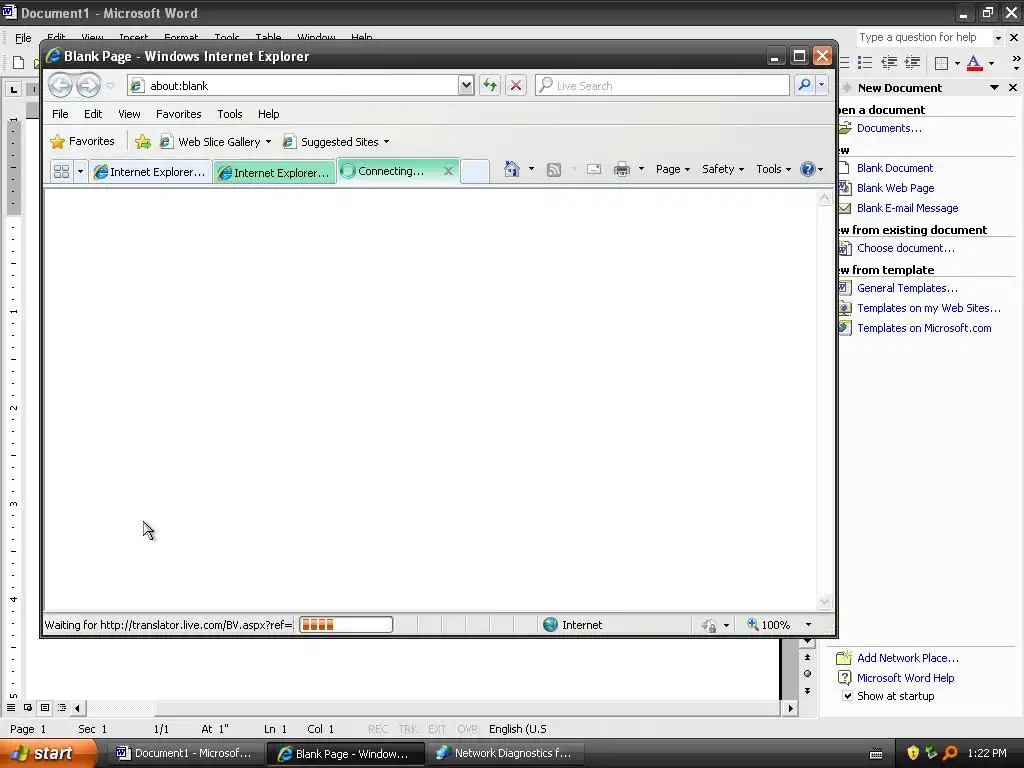Switch to first Internet Explorer tab
The image size is (1024, 768).
click(x=150, y=172)
